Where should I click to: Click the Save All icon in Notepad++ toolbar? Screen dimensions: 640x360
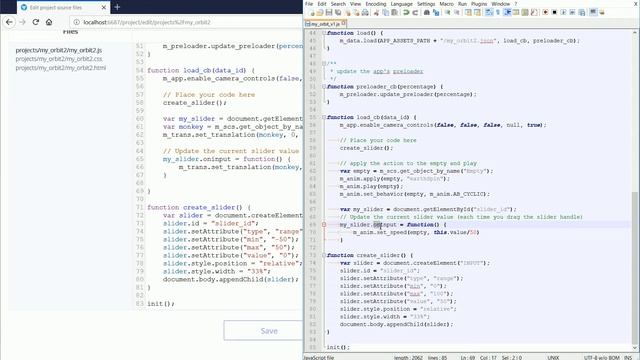338,13
